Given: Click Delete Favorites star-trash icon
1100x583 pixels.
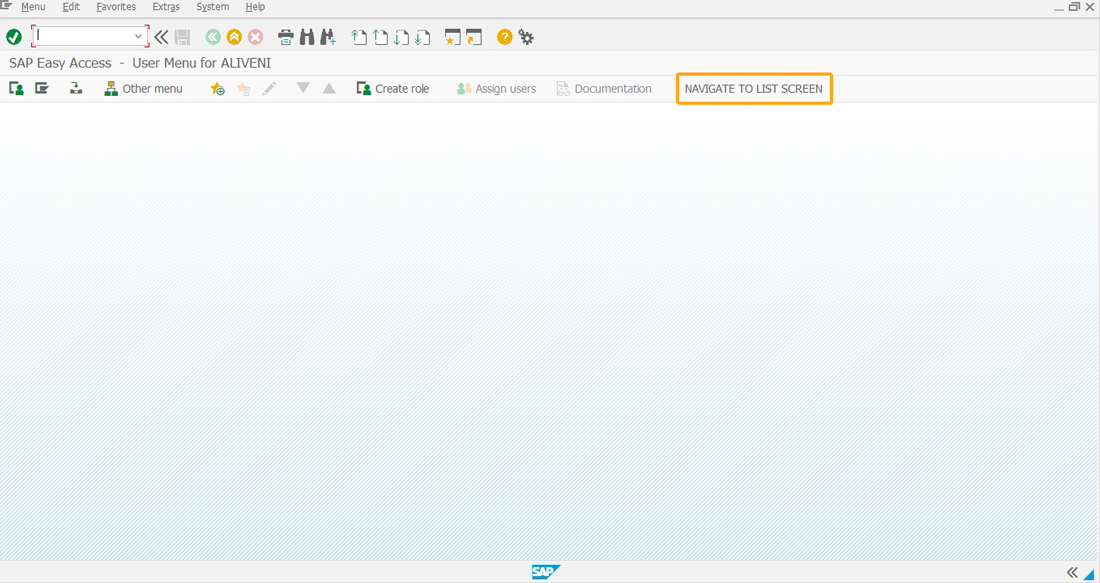Looking at the screenshot, I should pyautogui.click(x=243, y=88).
